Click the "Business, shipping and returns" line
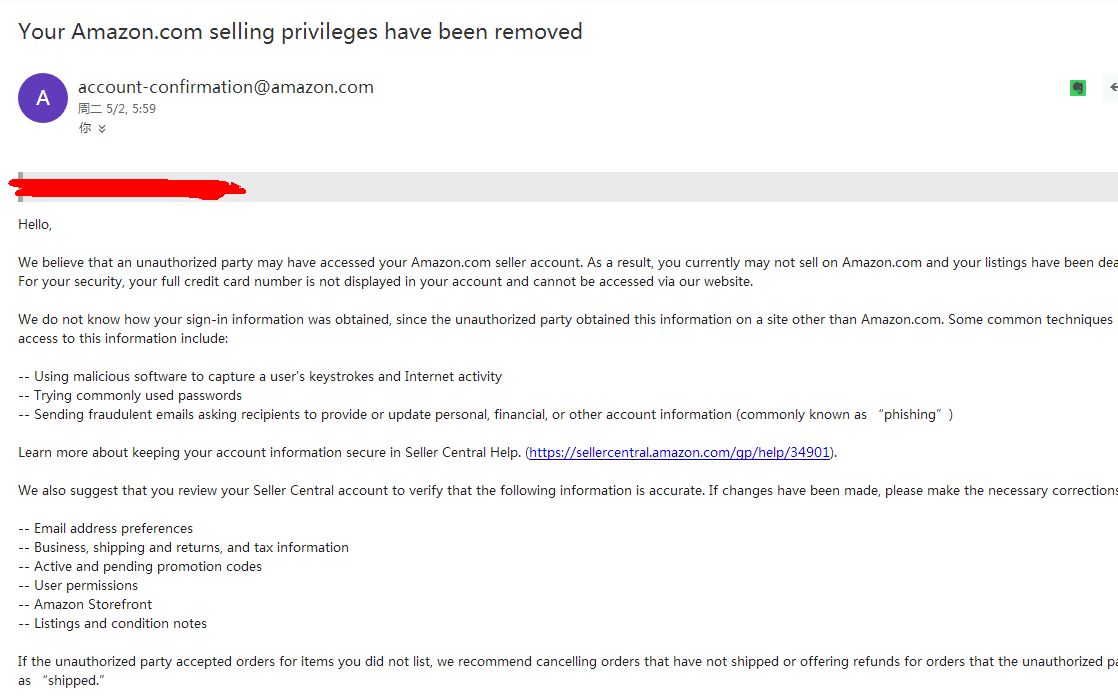The height and width of the screenshot is (699, 1118). click(191, 547)
